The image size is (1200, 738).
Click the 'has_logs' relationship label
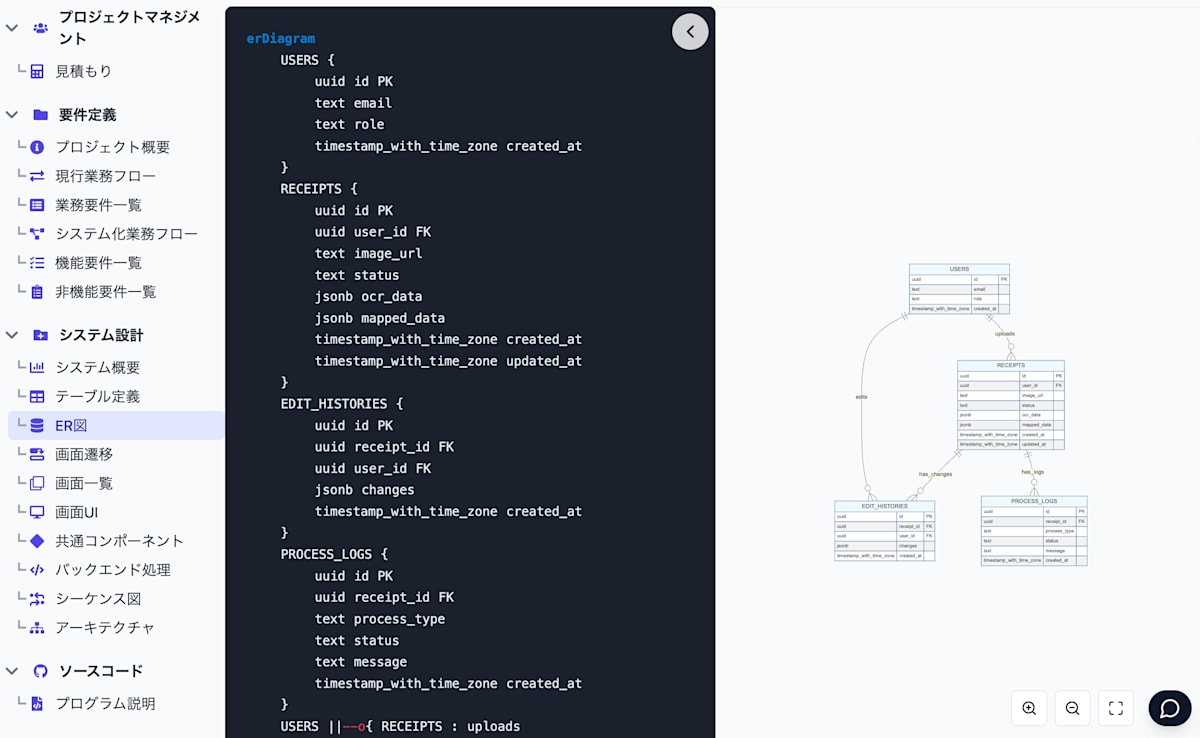click(1033, 471)
